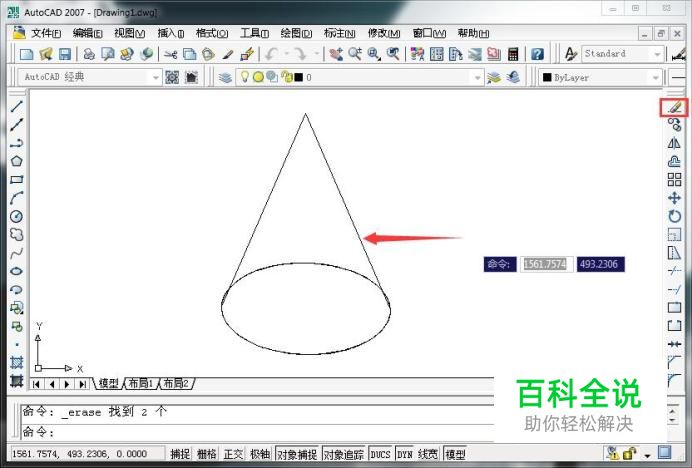The height and width of the screenshot is (468, 692).
Task: Select the Circle tool
Action: (17, 216)
